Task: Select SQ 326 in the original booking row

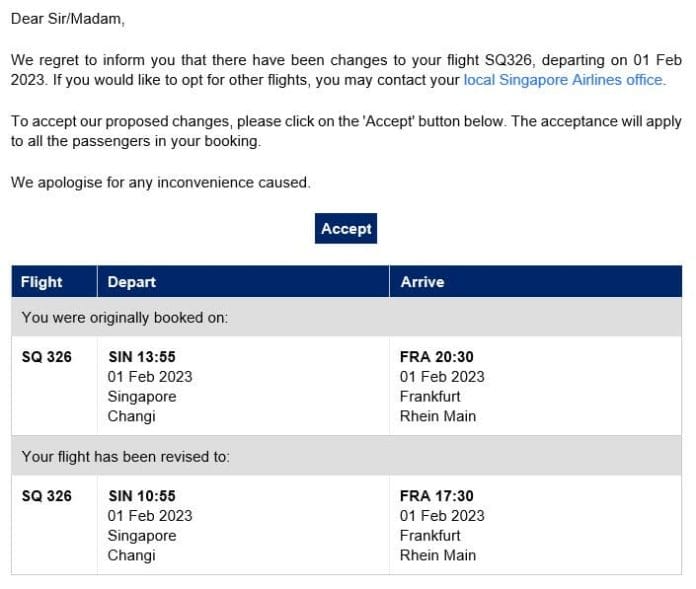Action: (x=47, y=356)
